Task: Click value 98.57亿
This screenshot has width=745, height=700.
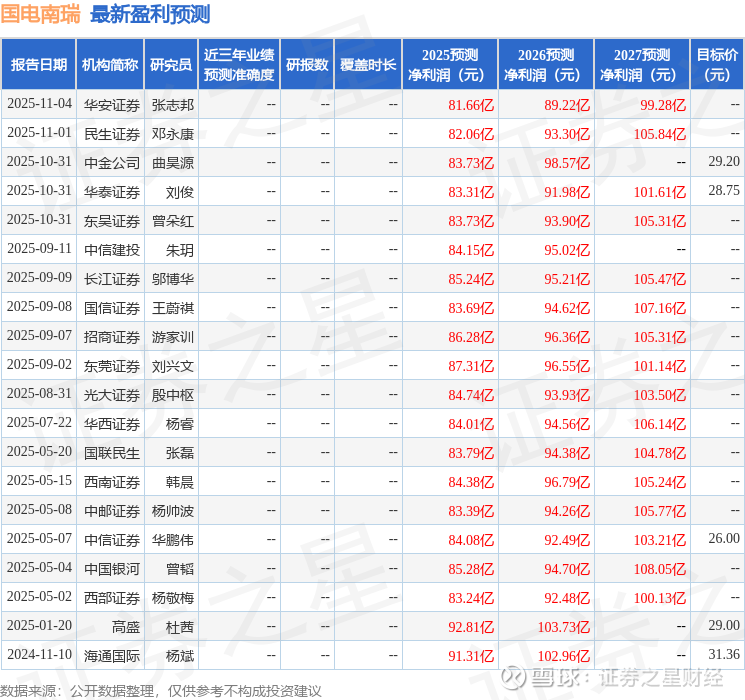Action: coord(567,163)
